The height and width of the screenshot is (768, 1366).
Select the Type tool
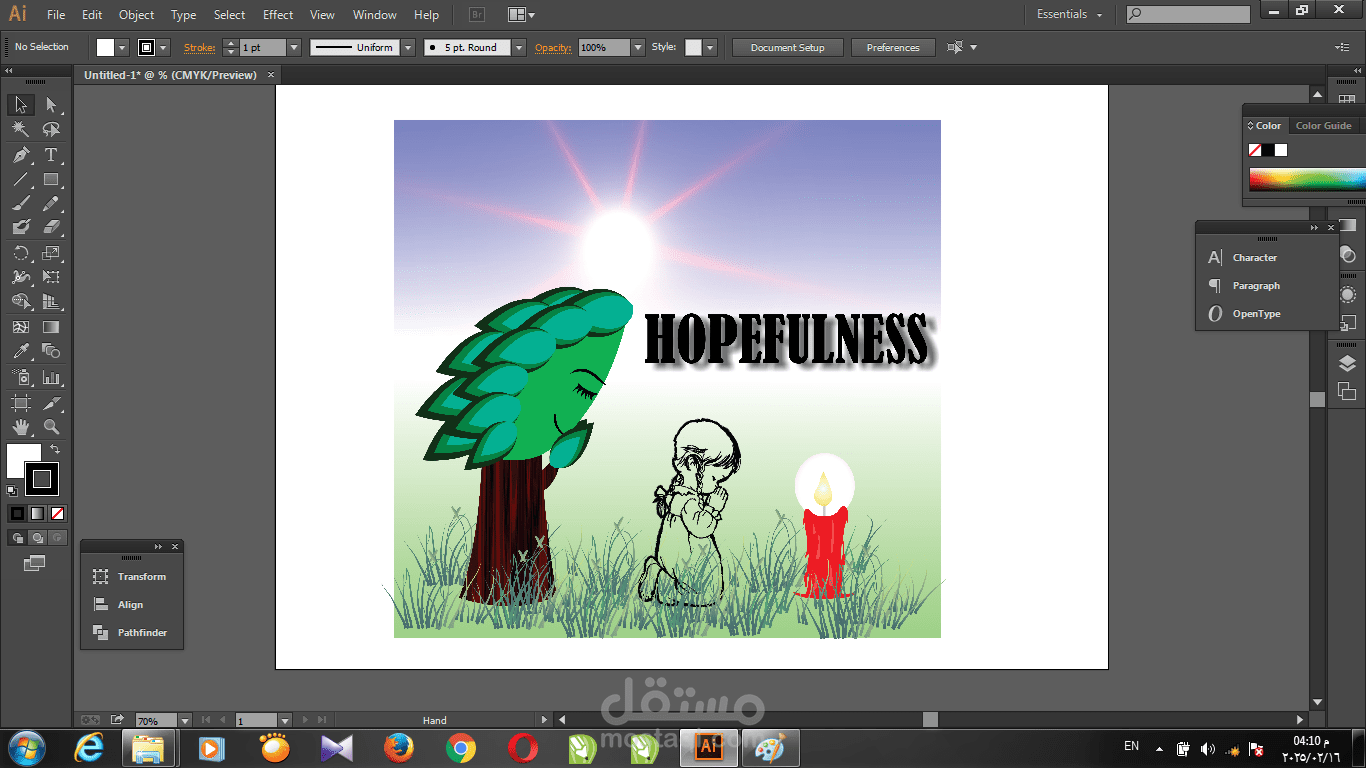[51, 155]
